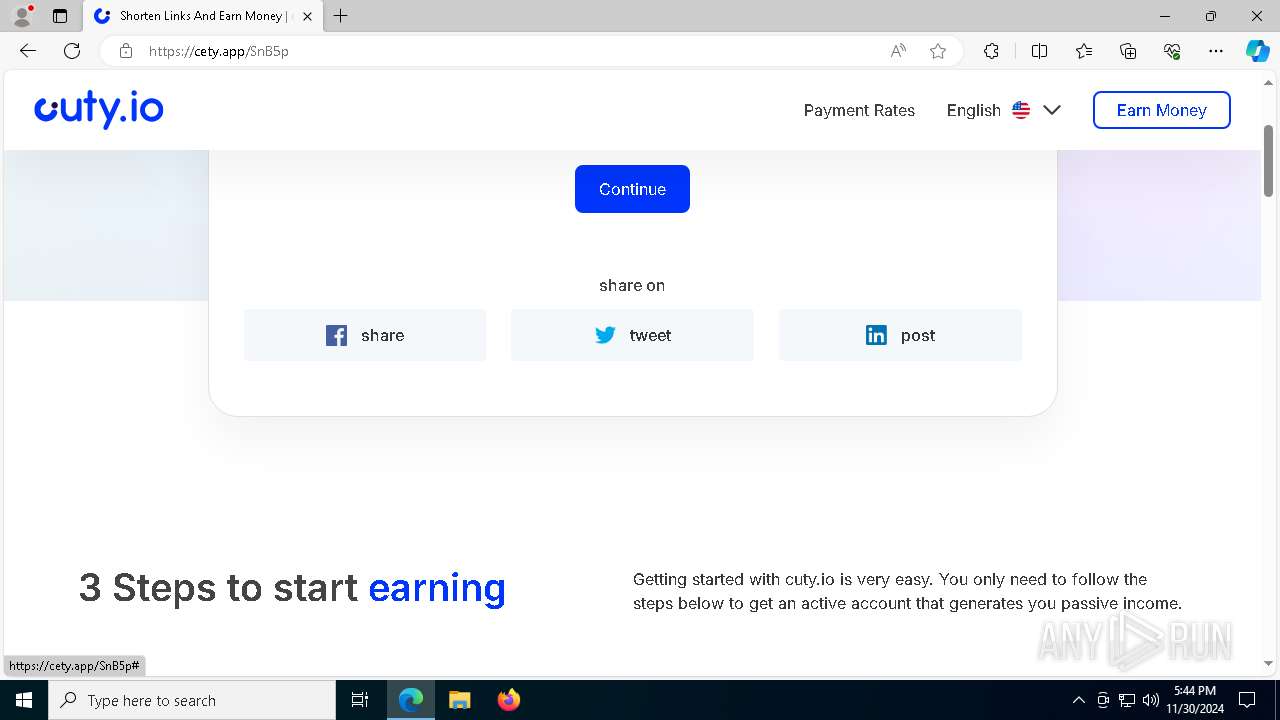Viewport: 1280px width, 720px height.
Task: Open File Explorer from taskbar
Action: [459, 700]
